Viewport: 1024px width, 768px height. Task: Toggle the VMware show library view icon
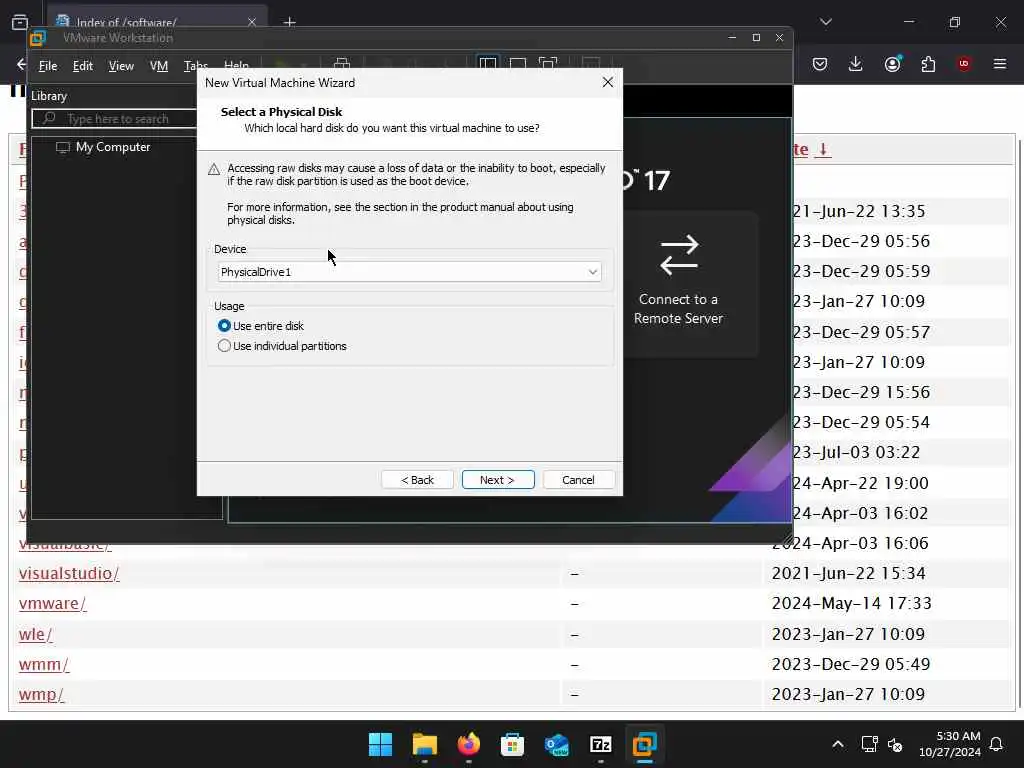[488, 63]
